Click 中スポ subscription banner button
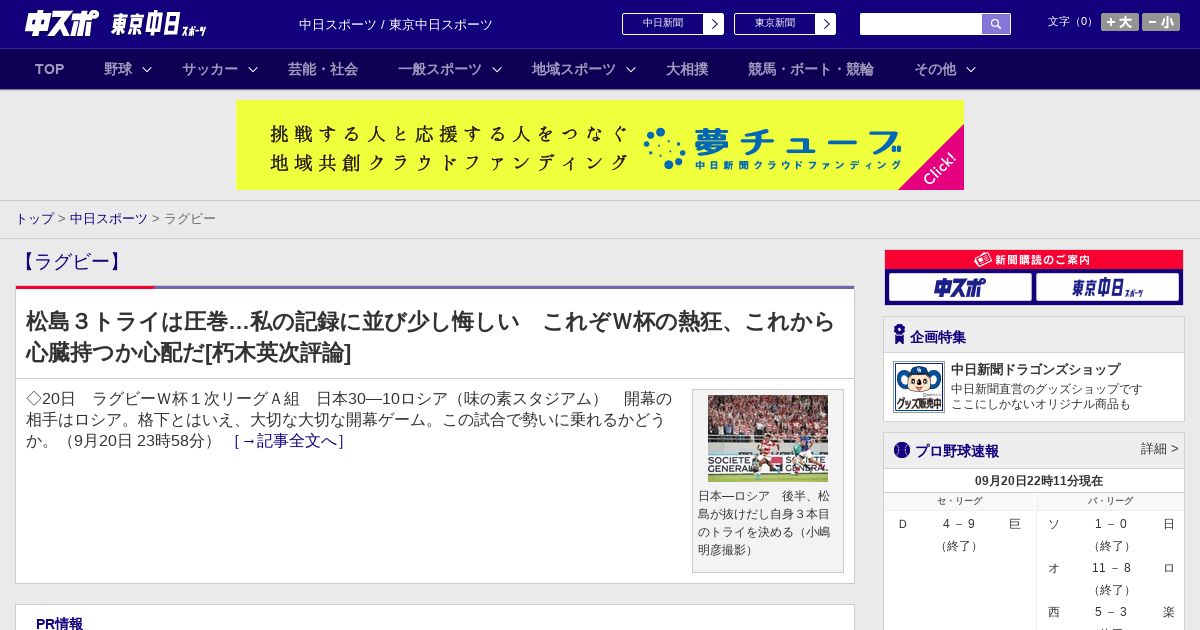The height and width of the screenshot is (630, 1200). pos(960,288)
